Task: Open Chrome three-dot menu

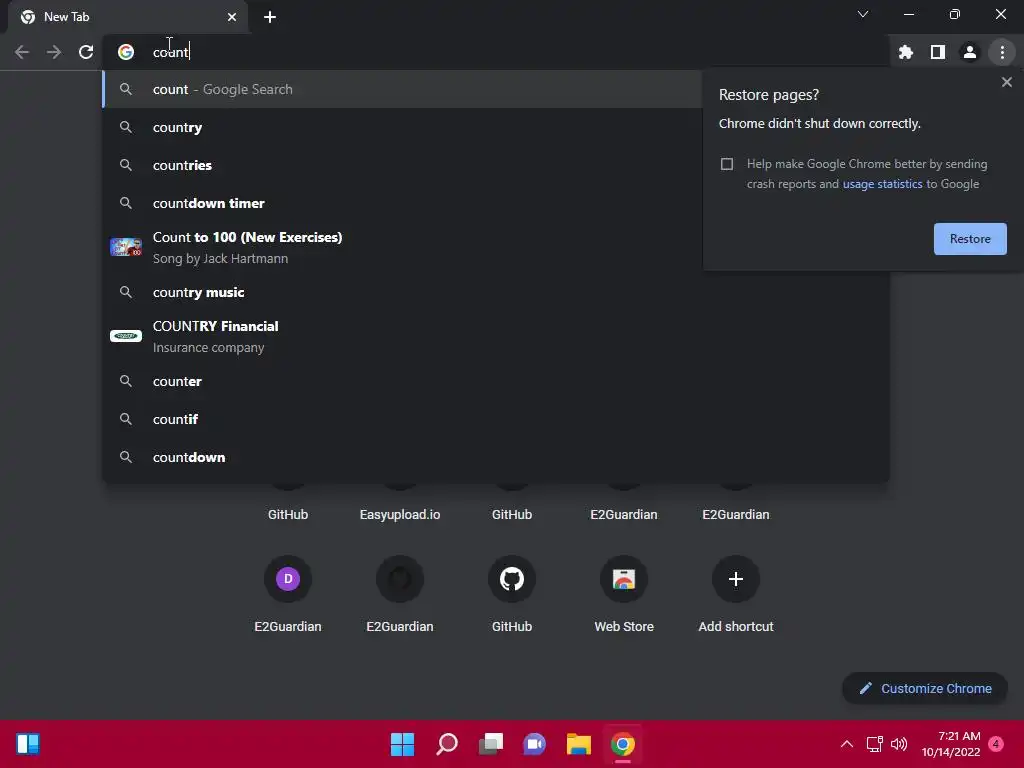Action: coord(1002,52)
